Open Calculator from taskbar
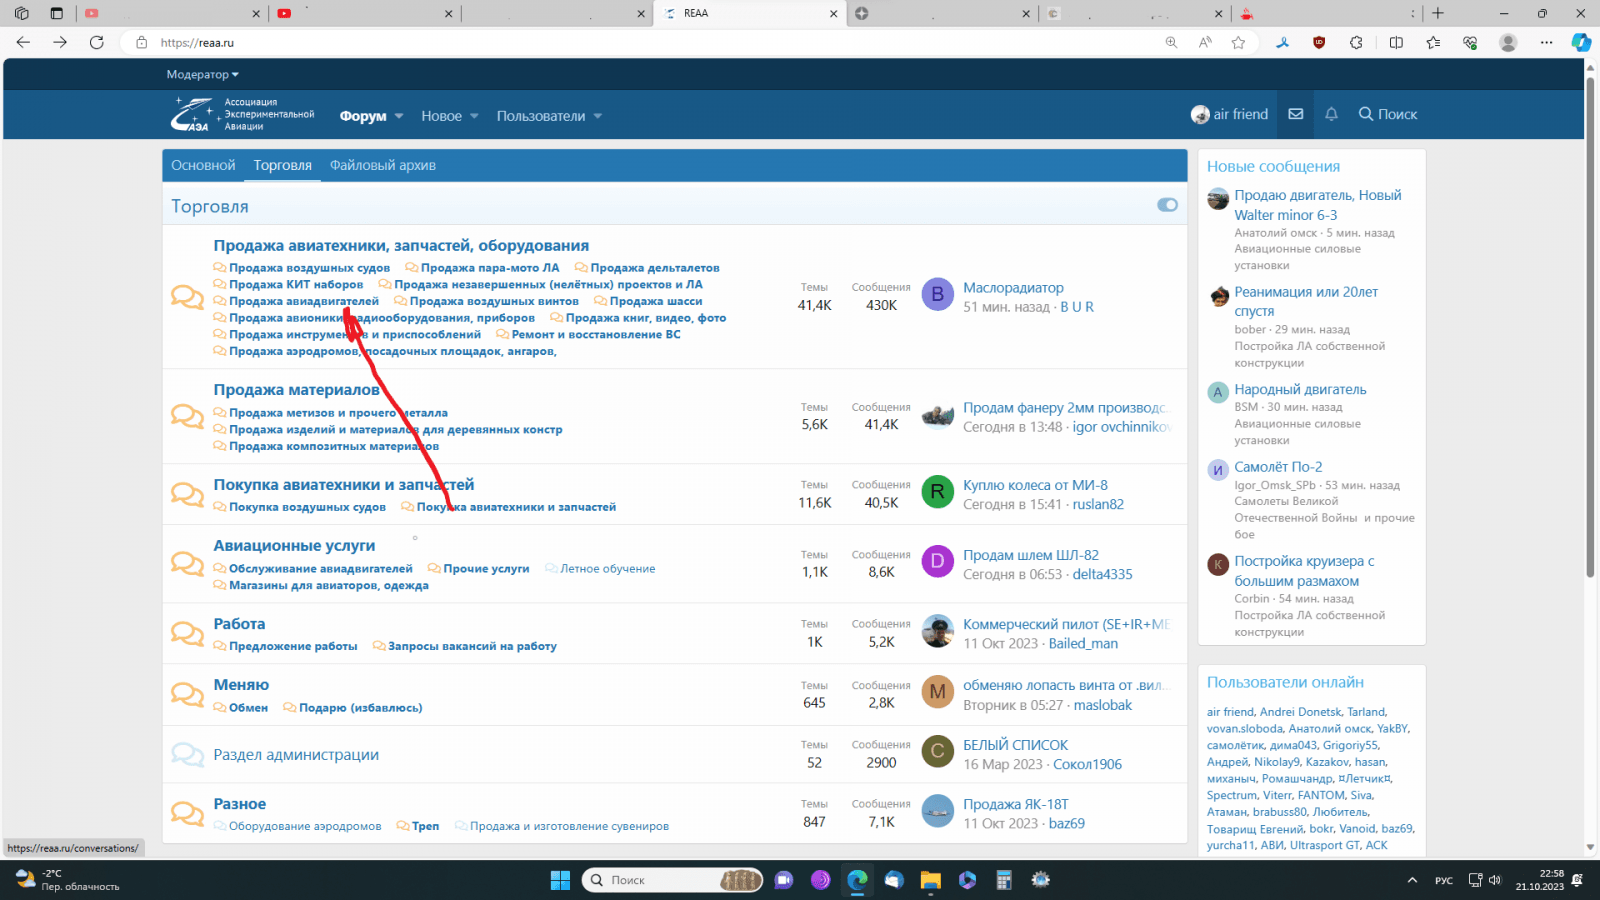The height and width of the screenshot is (900, 1600). (x=1004, y=880)
